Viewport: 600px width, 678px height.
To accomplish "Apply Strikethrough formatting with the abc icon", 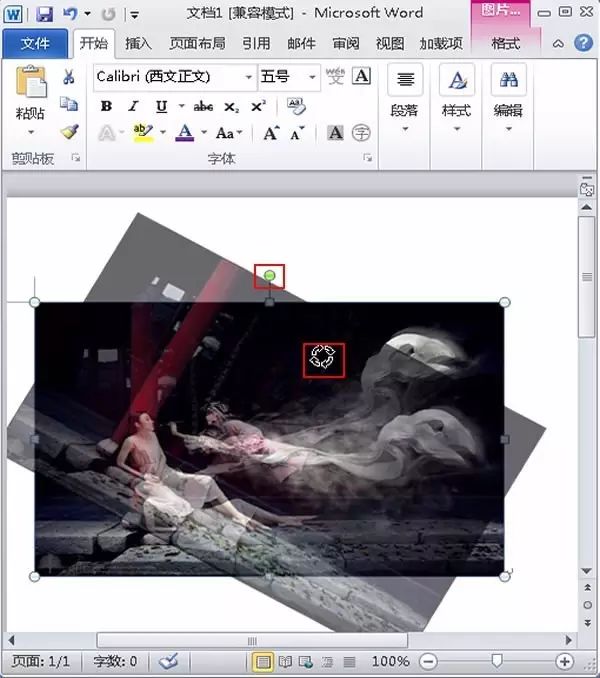I will tap(203, 106).
